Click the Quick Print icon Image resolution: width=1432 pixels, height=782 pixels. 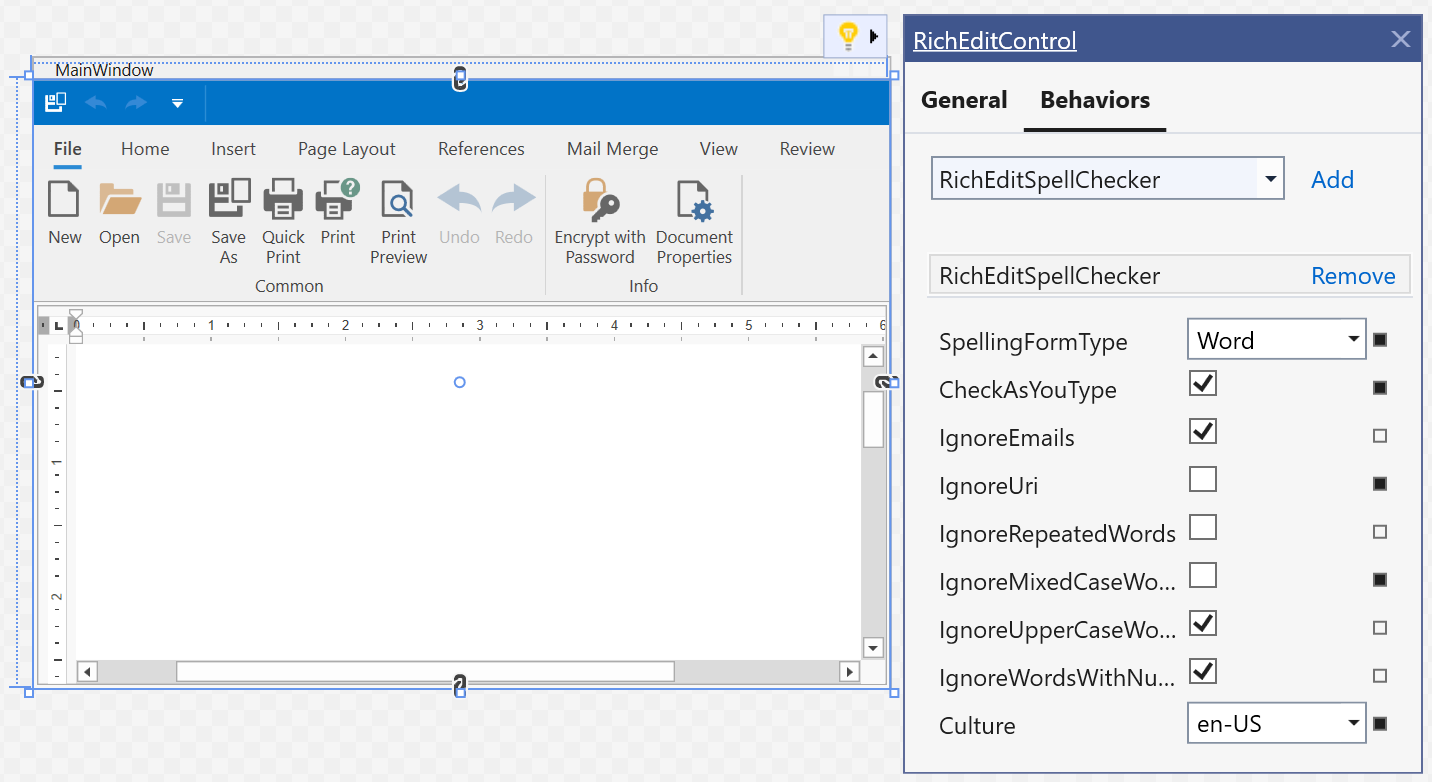283,200
